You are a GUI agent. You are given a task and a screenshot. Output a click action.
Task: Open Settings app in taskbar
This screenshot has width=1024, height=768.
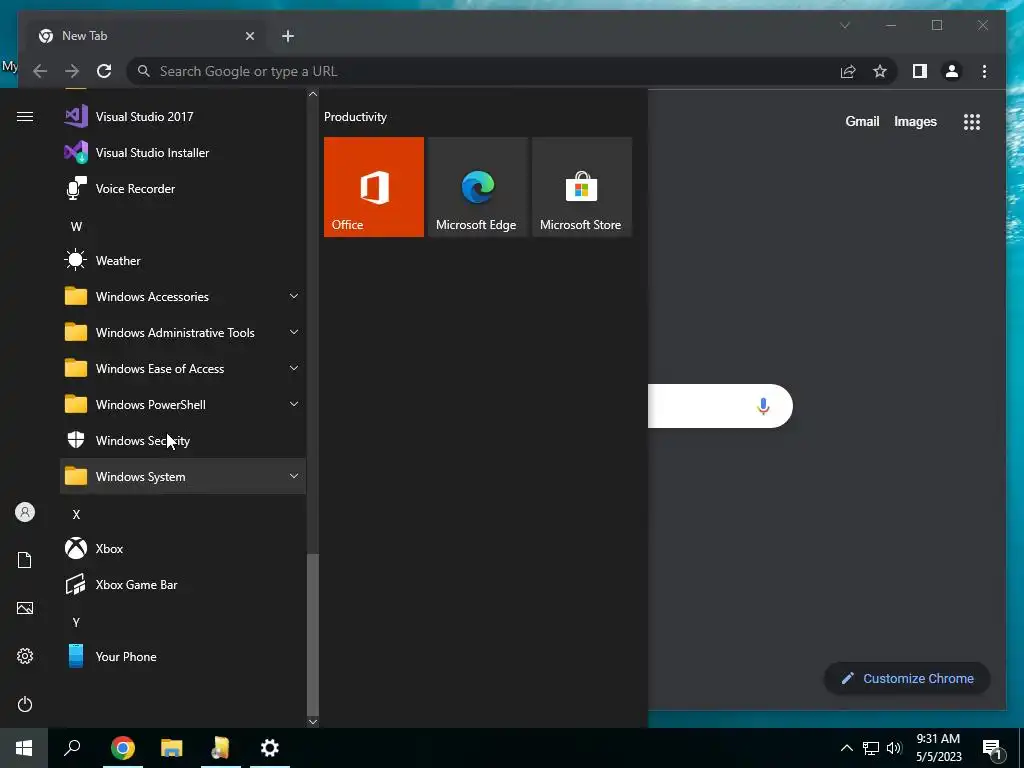(270, 748)
